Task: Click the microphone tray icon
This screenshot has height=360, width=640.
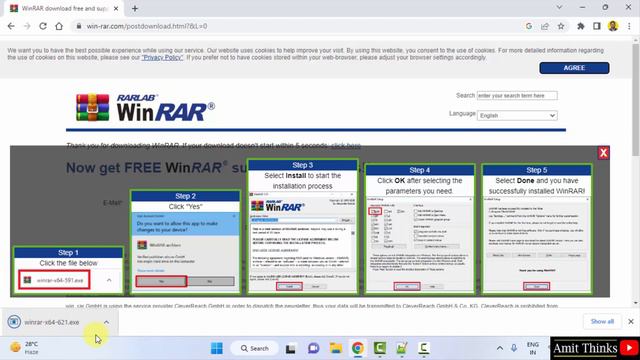Action: [514, 348]
